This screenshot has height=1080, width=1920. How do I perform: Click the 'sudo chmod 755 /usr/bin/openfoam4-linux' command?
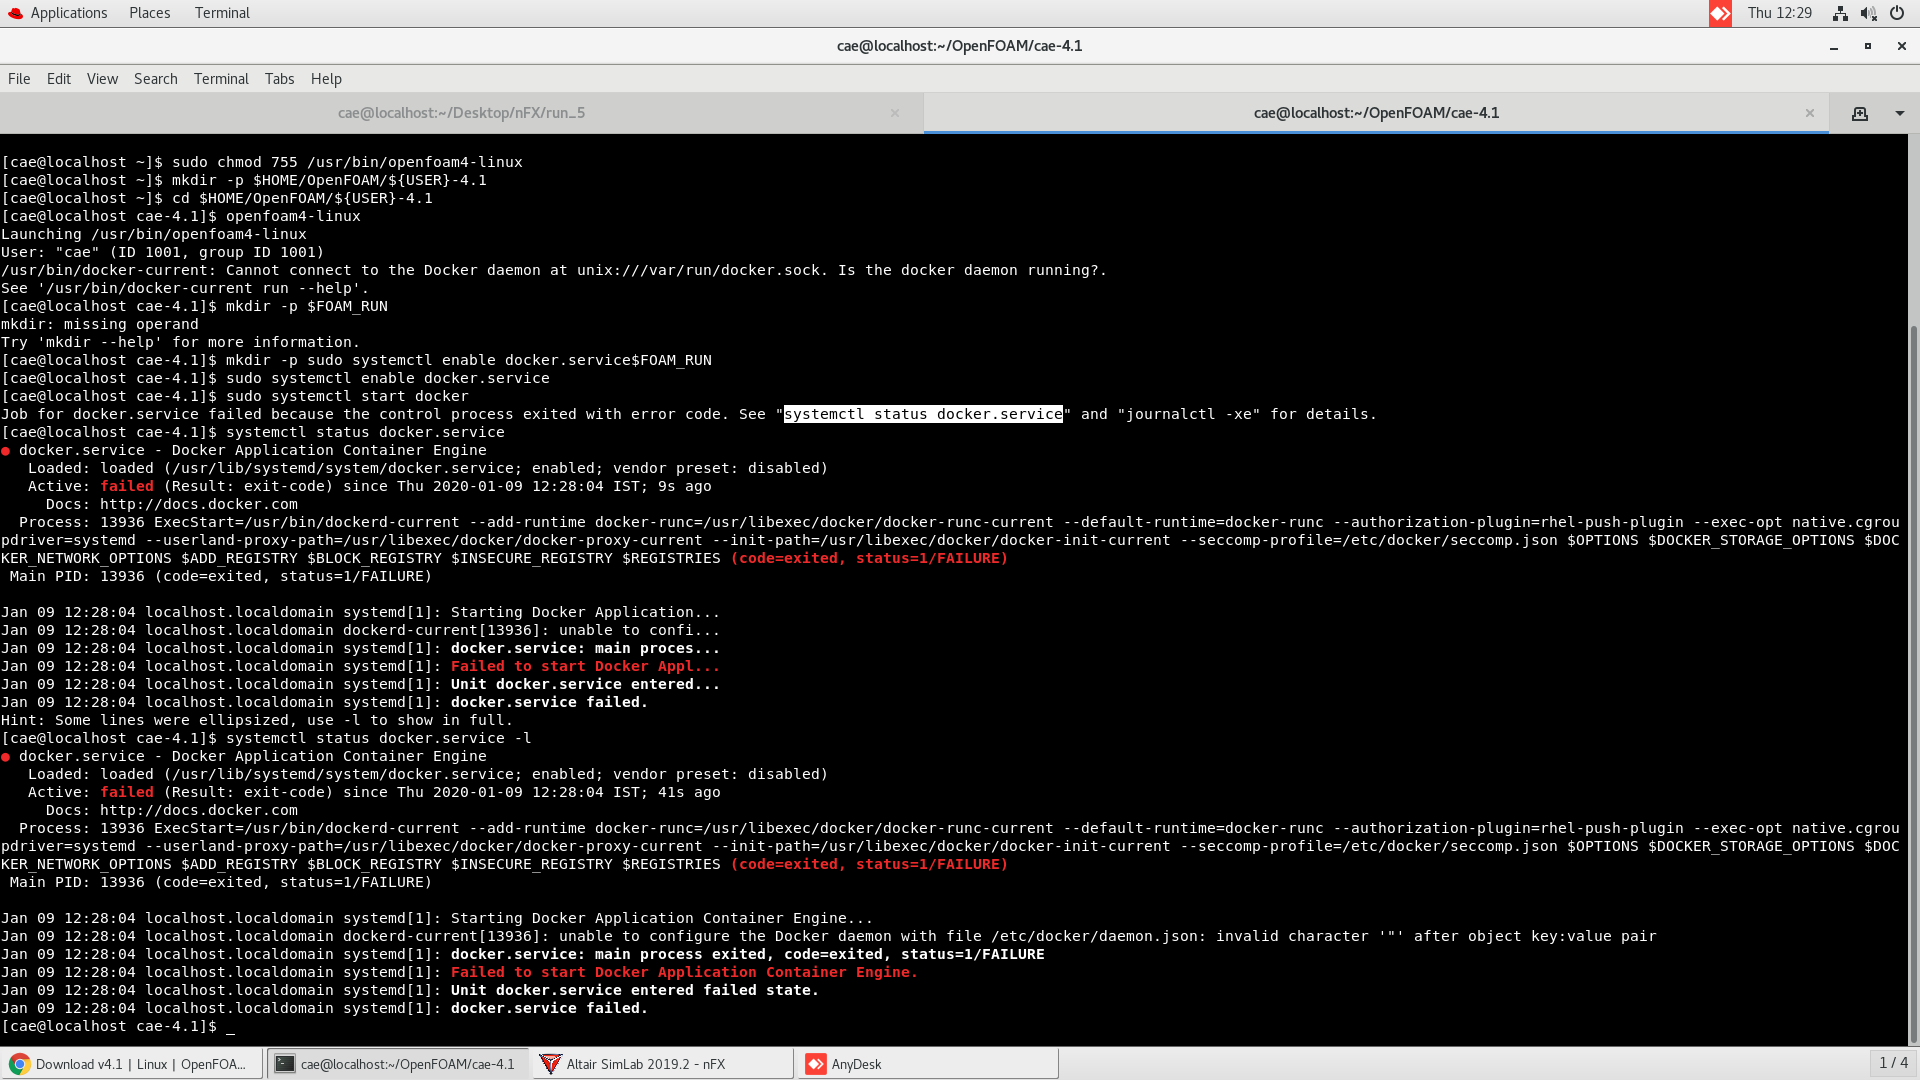click(347, 162)
